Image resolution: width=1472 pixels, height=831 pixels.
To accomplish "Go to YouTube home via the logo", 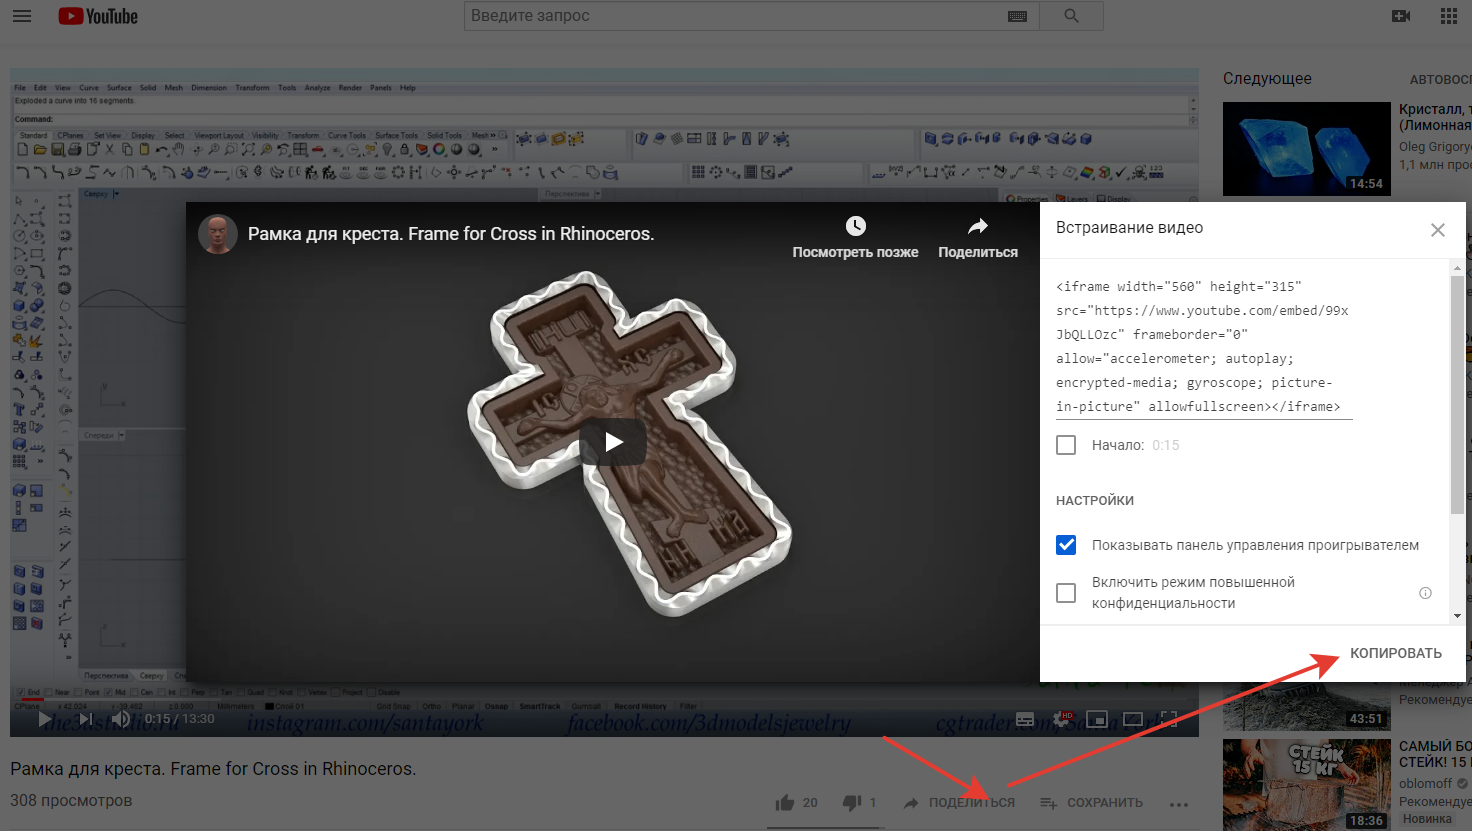I will 98,16.
